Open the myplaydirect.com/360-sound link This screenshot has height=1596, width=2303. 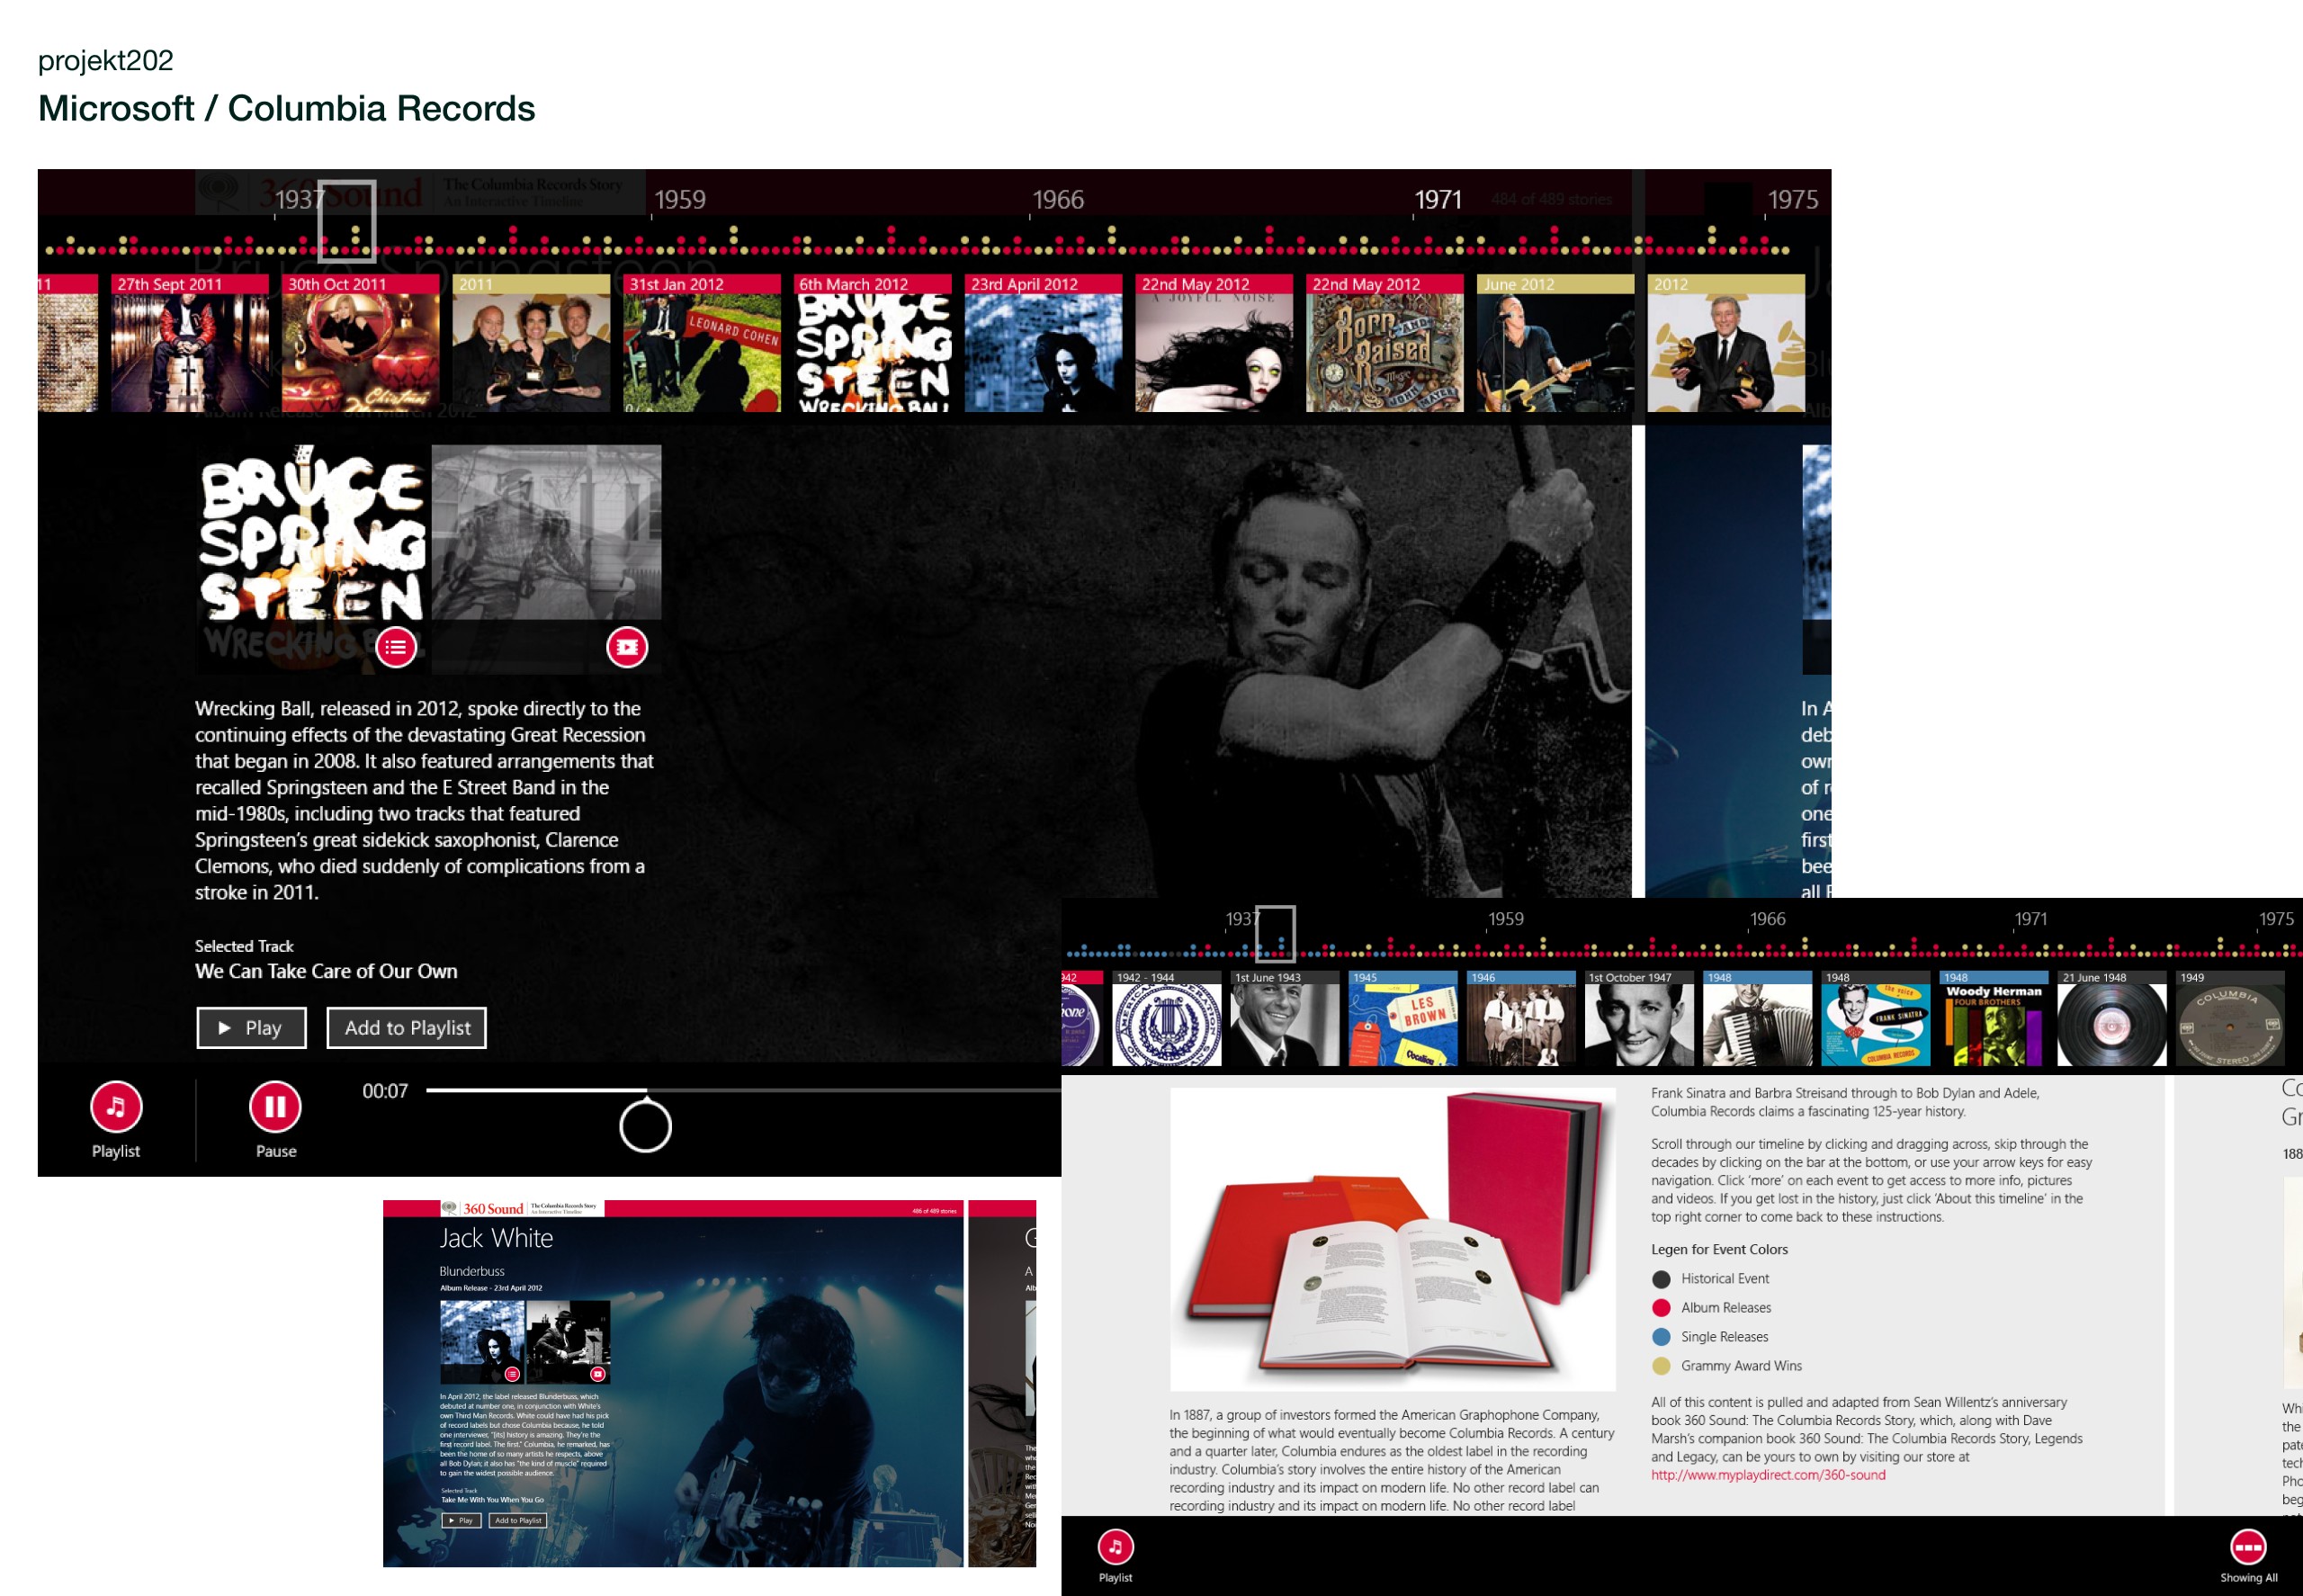click(1768, 1475)
